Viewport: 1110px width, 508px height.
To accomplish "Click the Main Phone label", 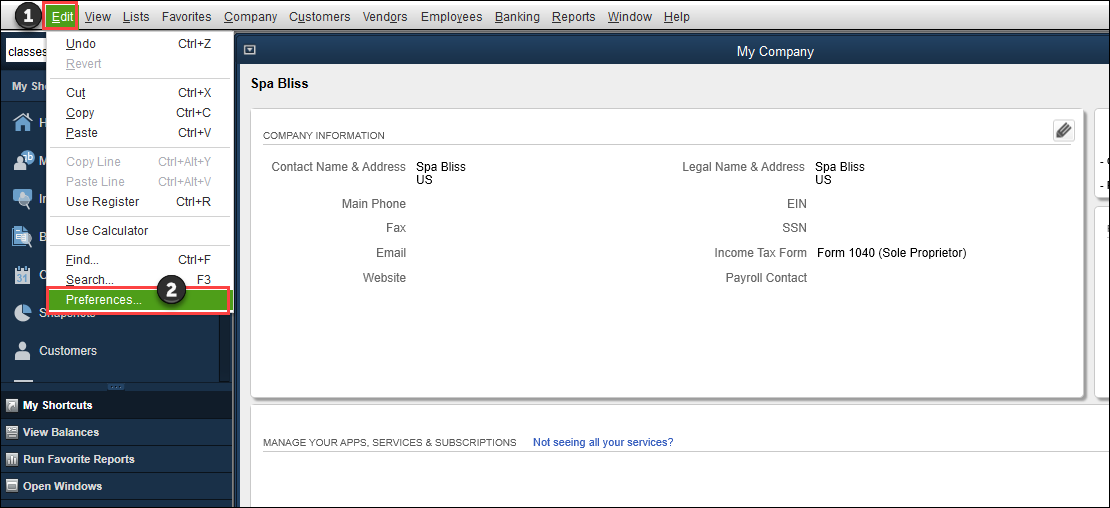I will coord(374,204).
